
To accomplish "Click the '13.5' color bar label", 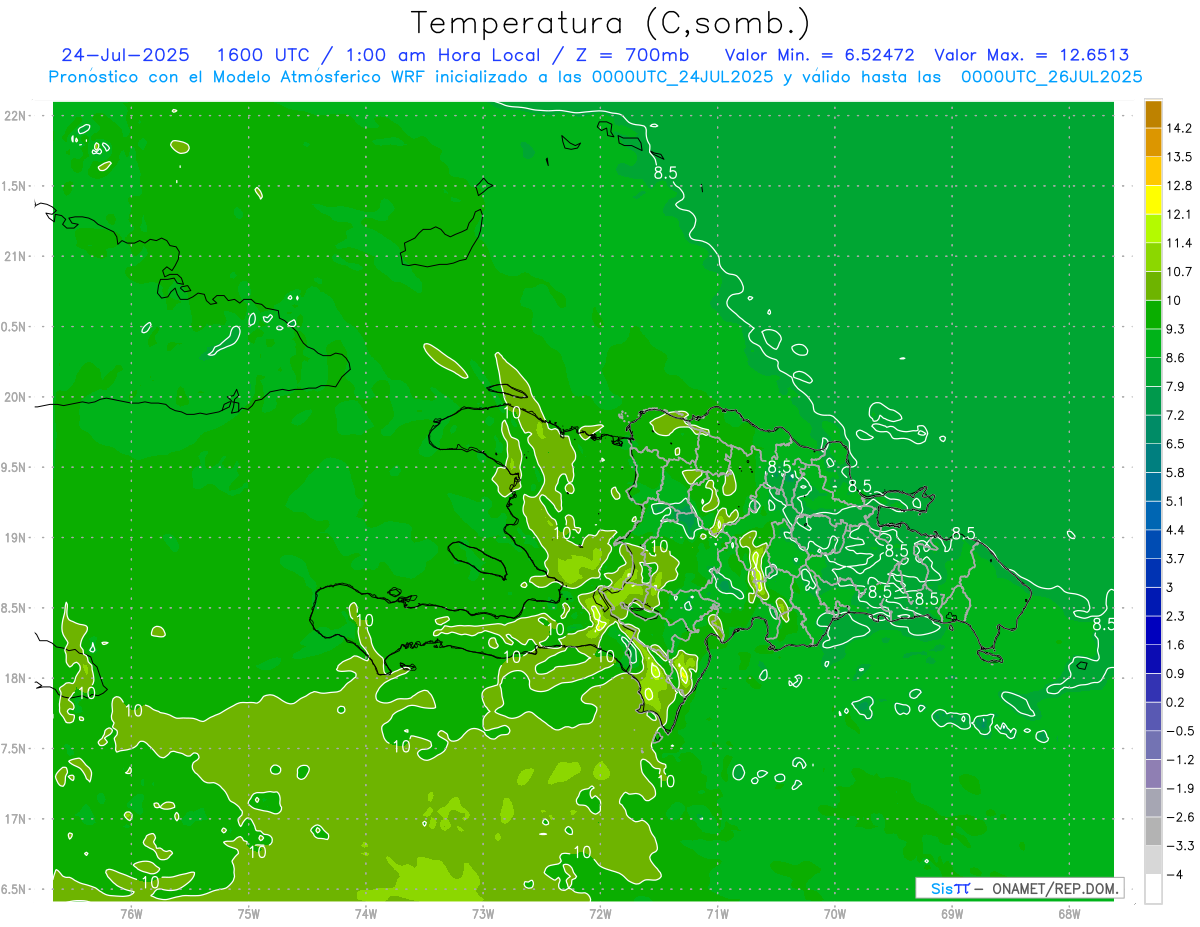I will (x=1179, y=157).
